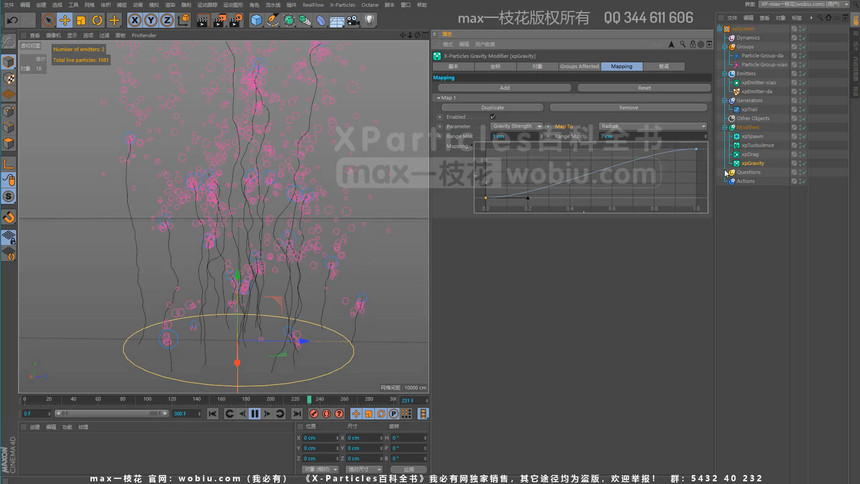The image size is (860, 484).
Task: Activate the Move tool in top toolbar
Action: coord(65,21)
